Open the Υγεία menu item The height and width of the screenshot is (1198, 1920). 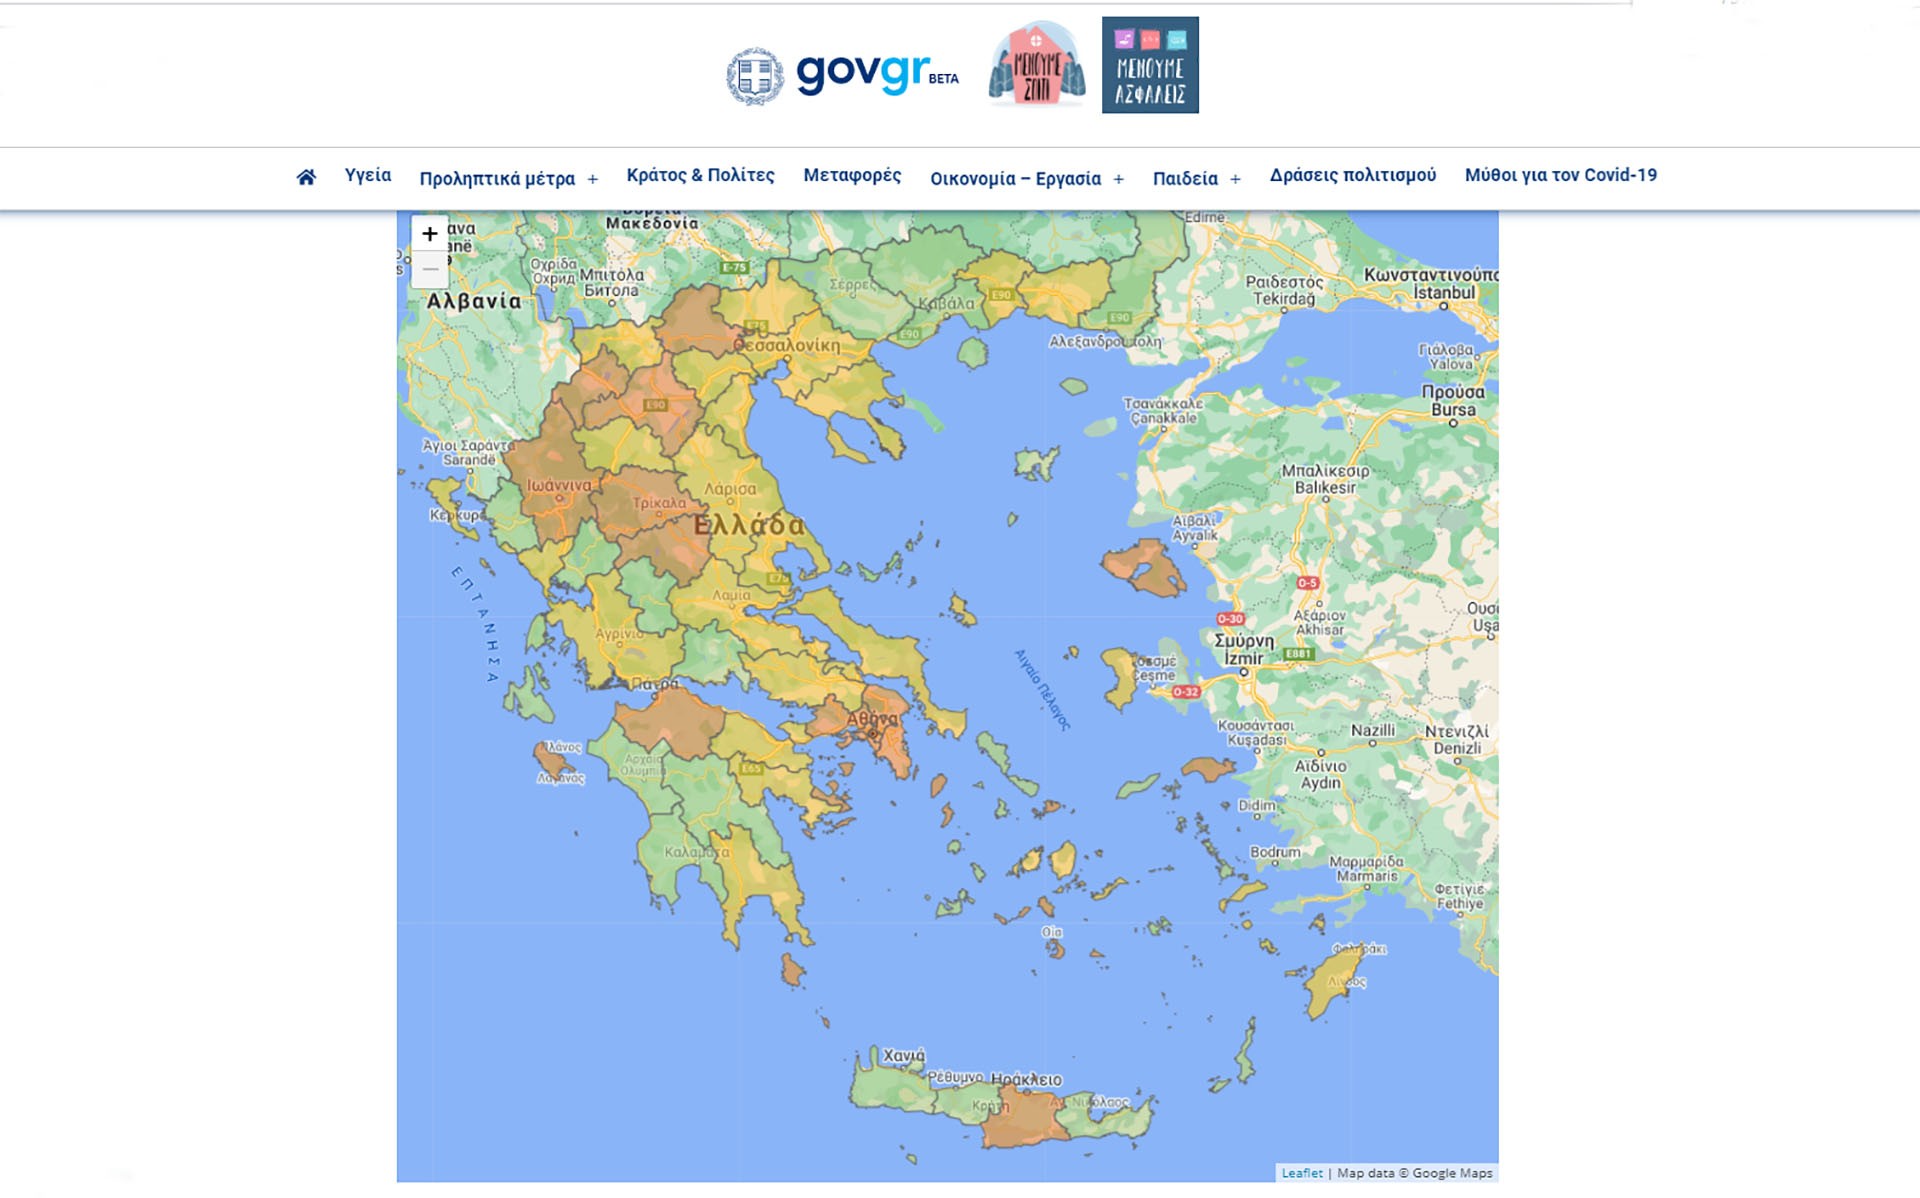click(x=366, y=175)
